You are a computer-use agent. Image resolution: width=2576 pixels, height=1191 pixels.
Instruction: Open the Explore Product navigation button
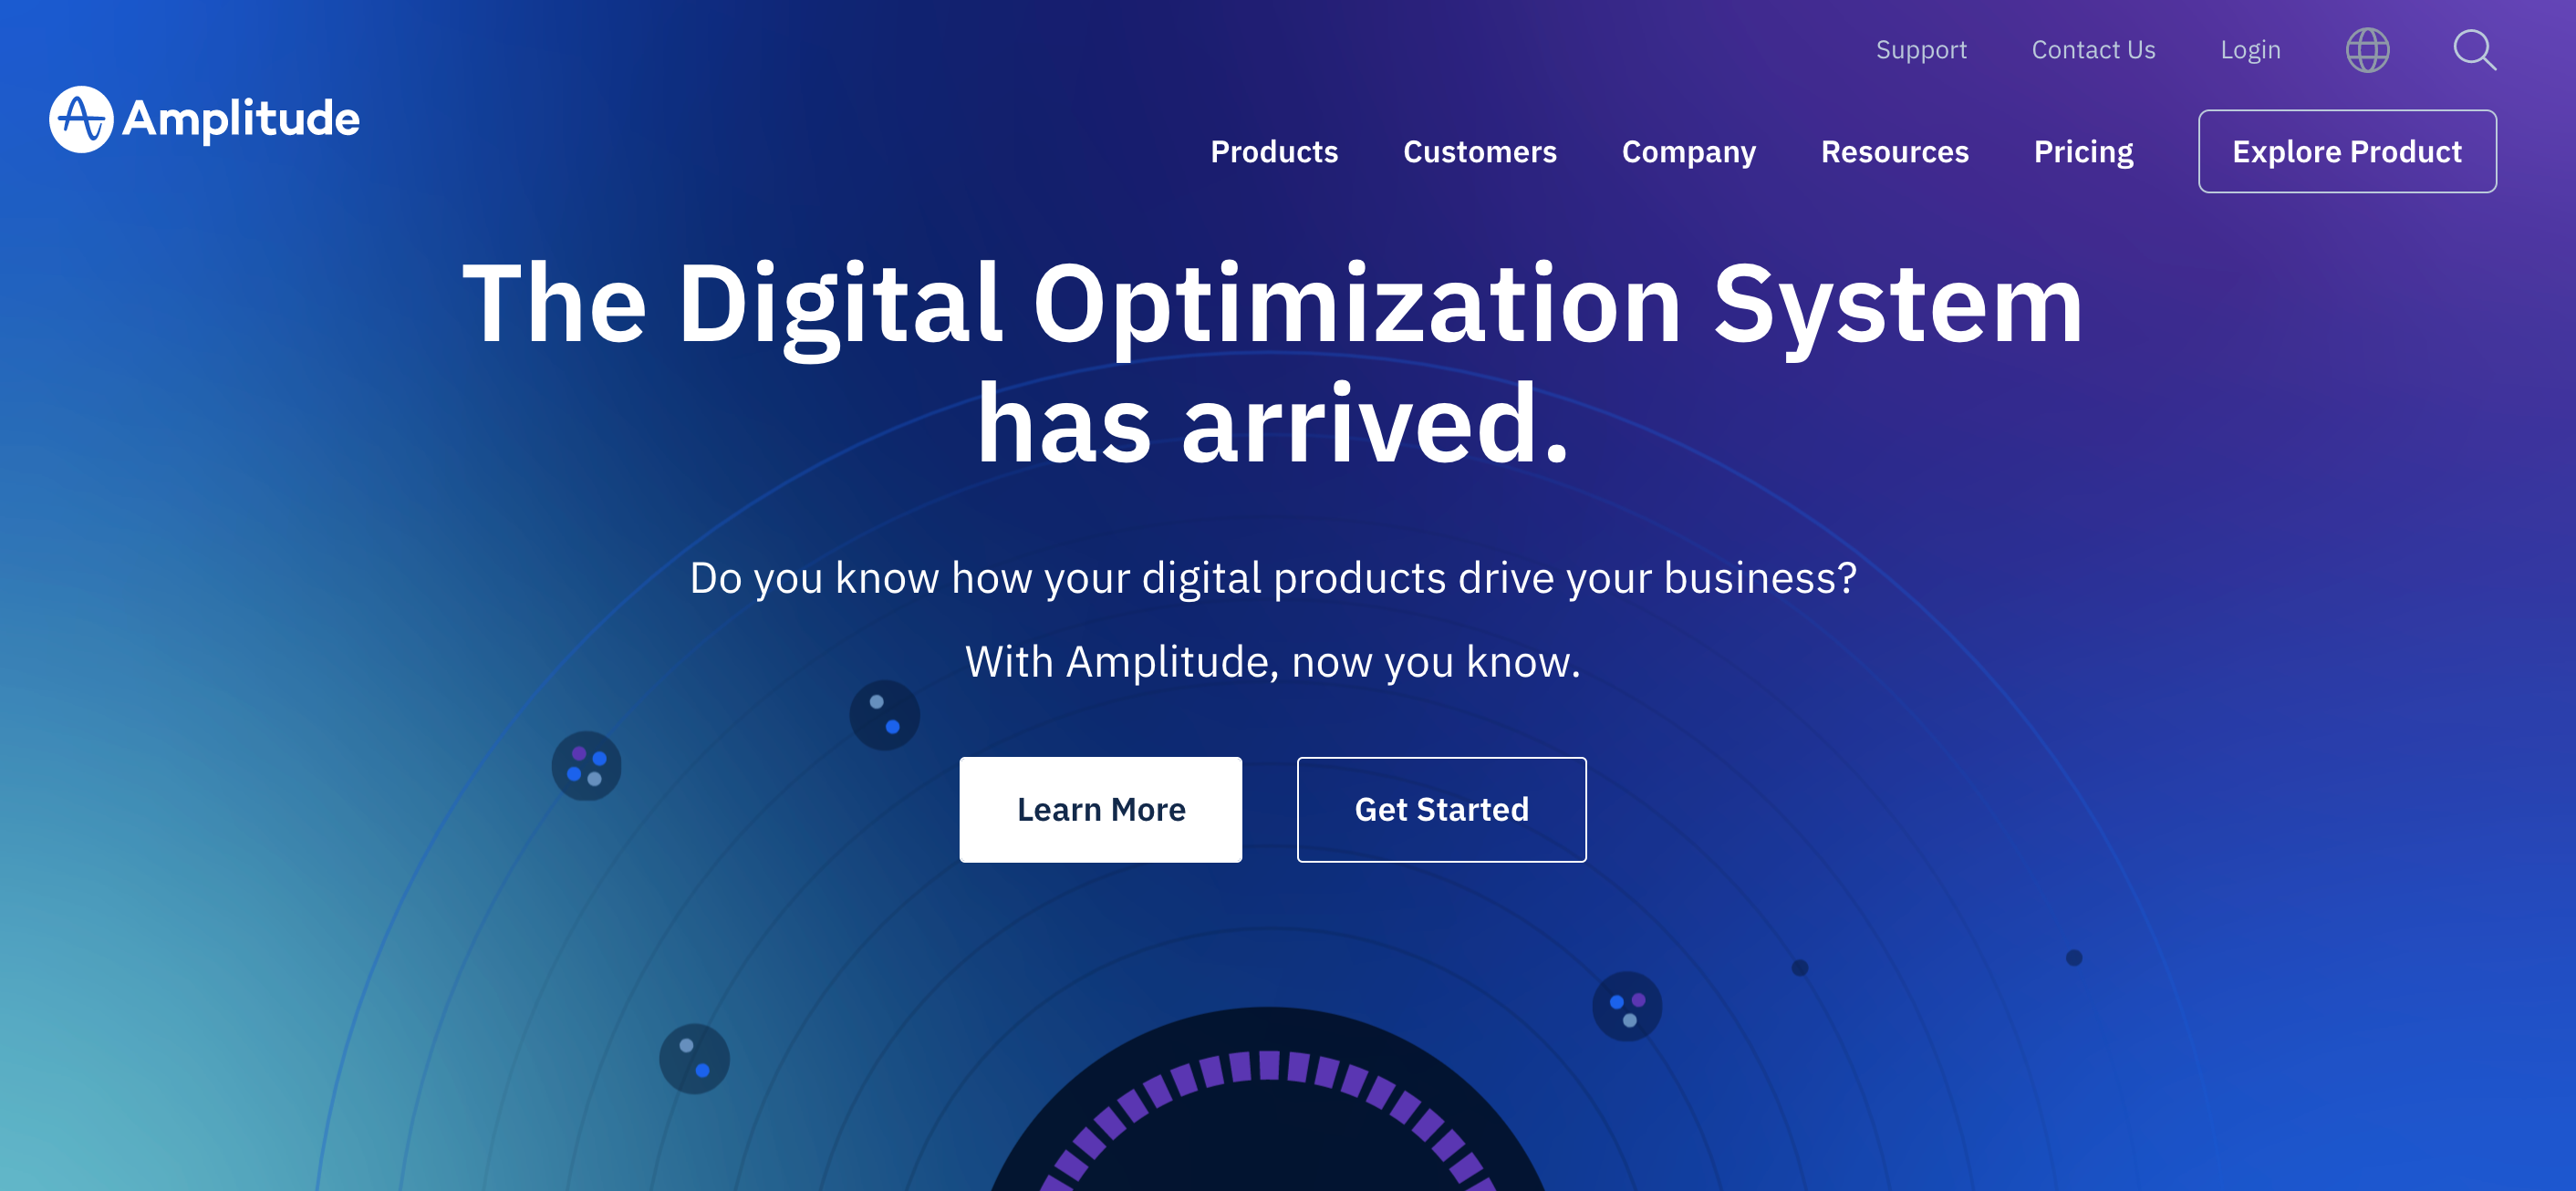pos(2348,150)
